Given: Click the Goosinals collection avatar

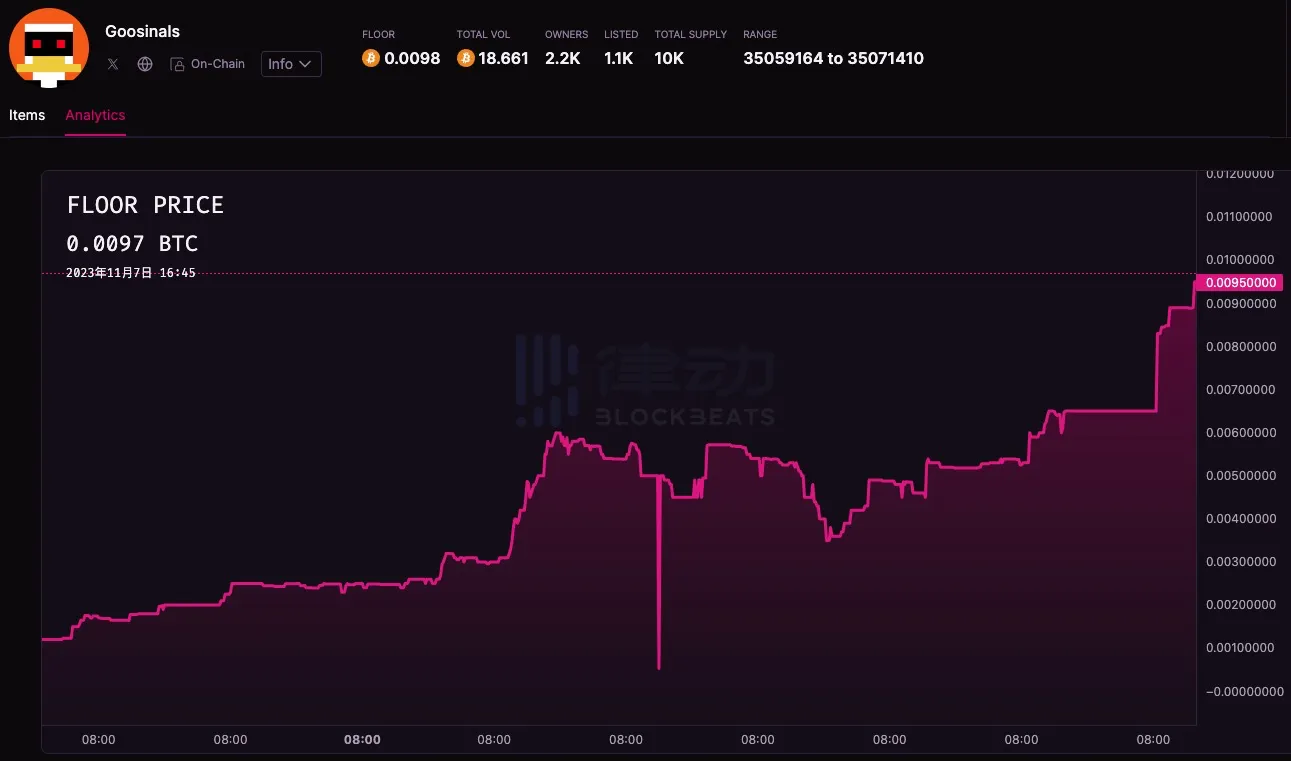Looking at the screenshot, I should pos(49,47).
